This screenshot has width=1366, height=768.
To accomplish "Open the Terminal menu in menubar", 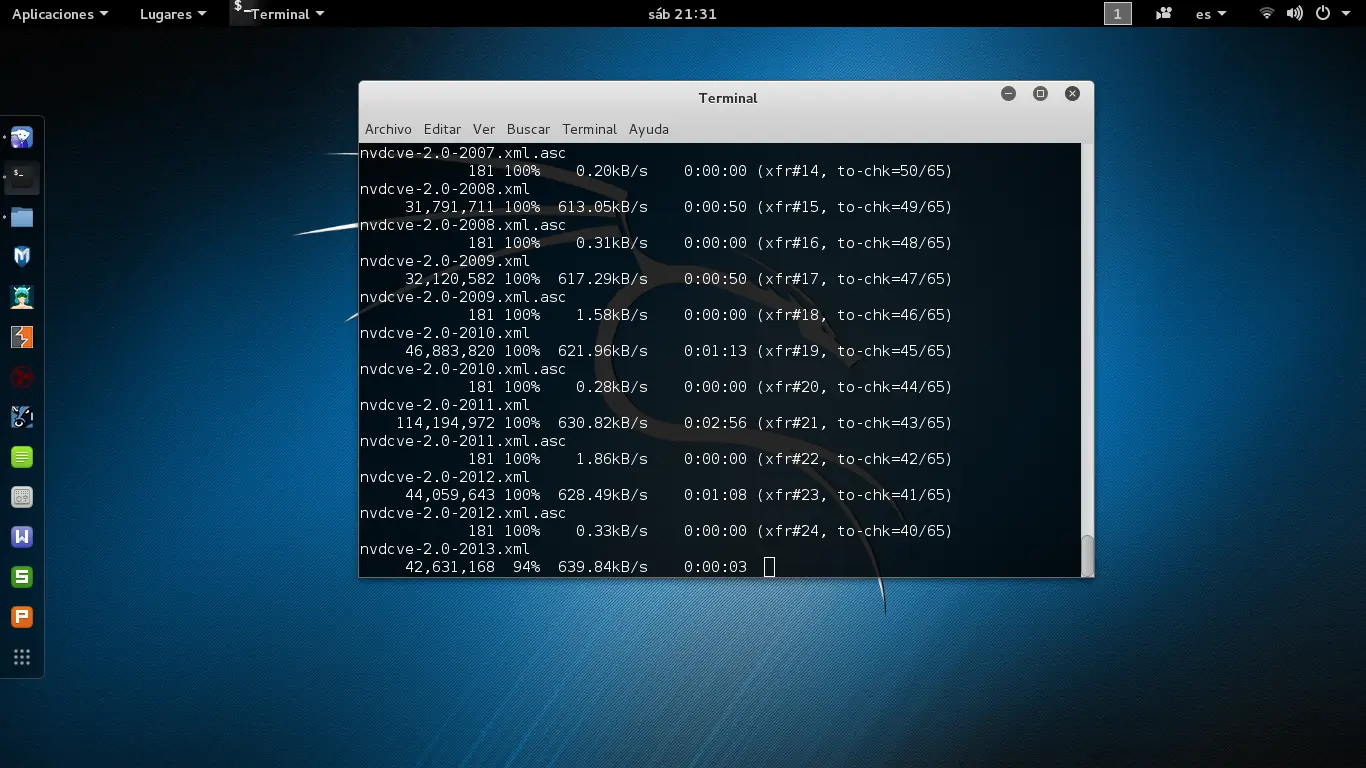I will coord(589,129).
